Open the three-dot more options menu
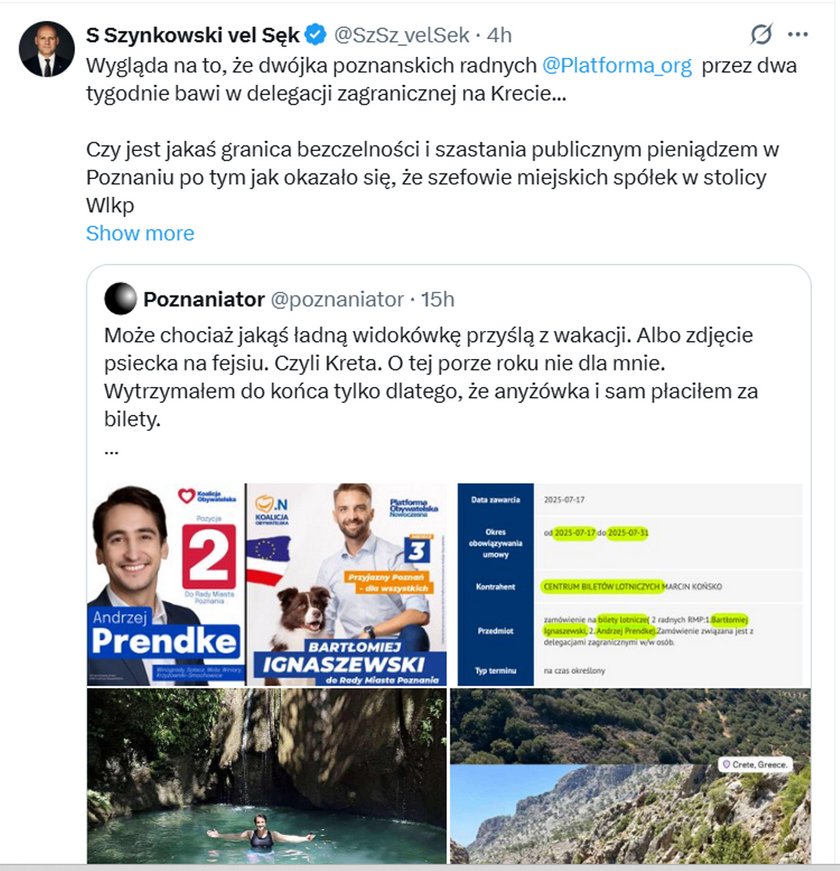Image resolution: width=840 pixels, height=871 pixels. tap(798, 34)
